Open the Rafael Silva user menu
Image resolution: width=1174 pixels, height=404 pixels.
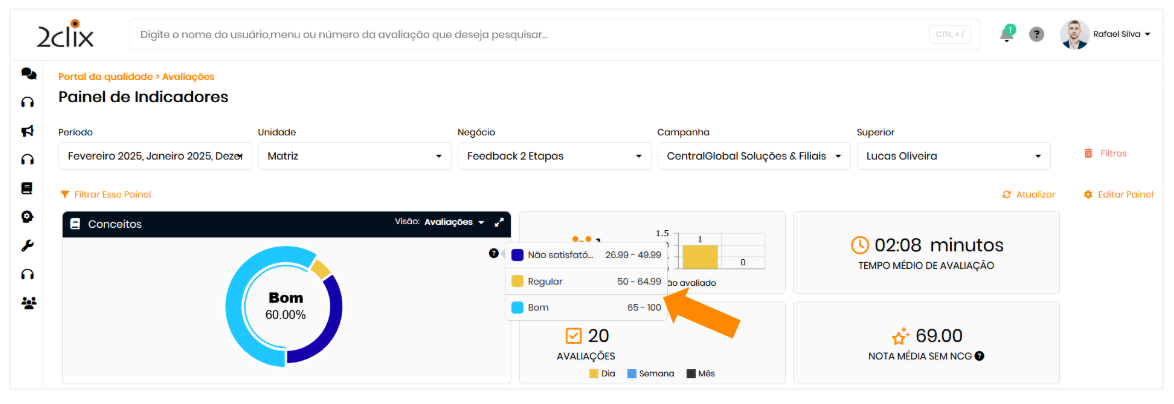[1106, 34]
